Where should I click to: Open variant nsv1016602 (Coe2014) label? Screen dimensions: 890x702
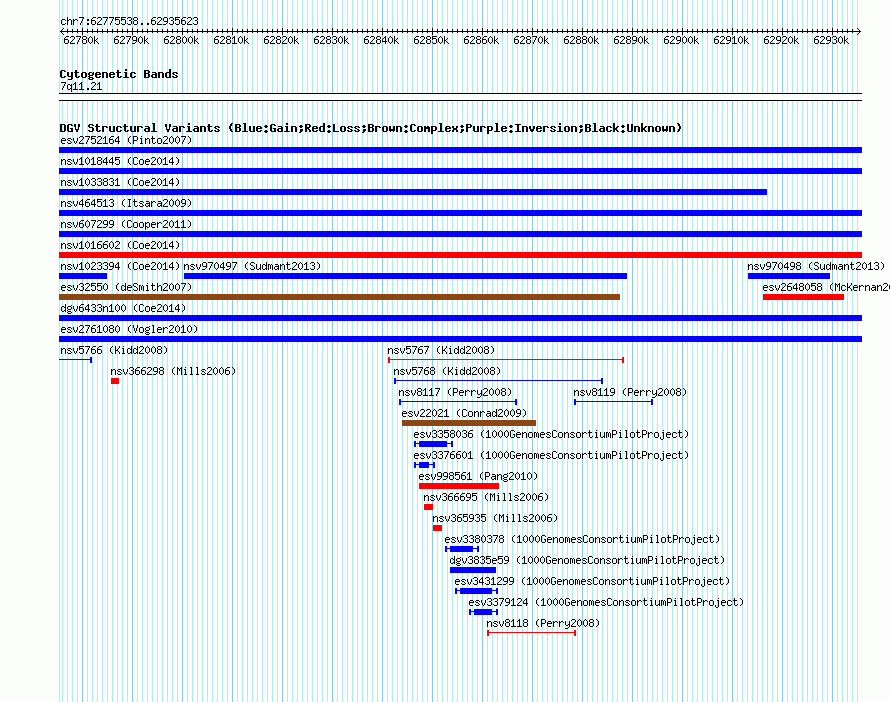[x=120, y=245]
